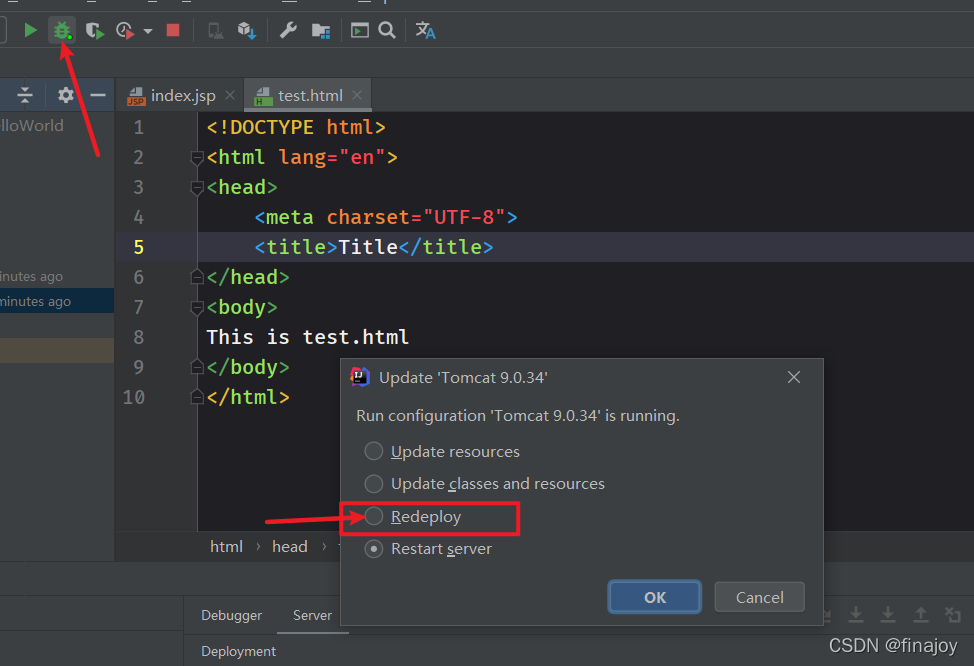Screen dimensions: 974x666
Task: Click the head breadcrumb item
Action: click(x=289, y=547)
